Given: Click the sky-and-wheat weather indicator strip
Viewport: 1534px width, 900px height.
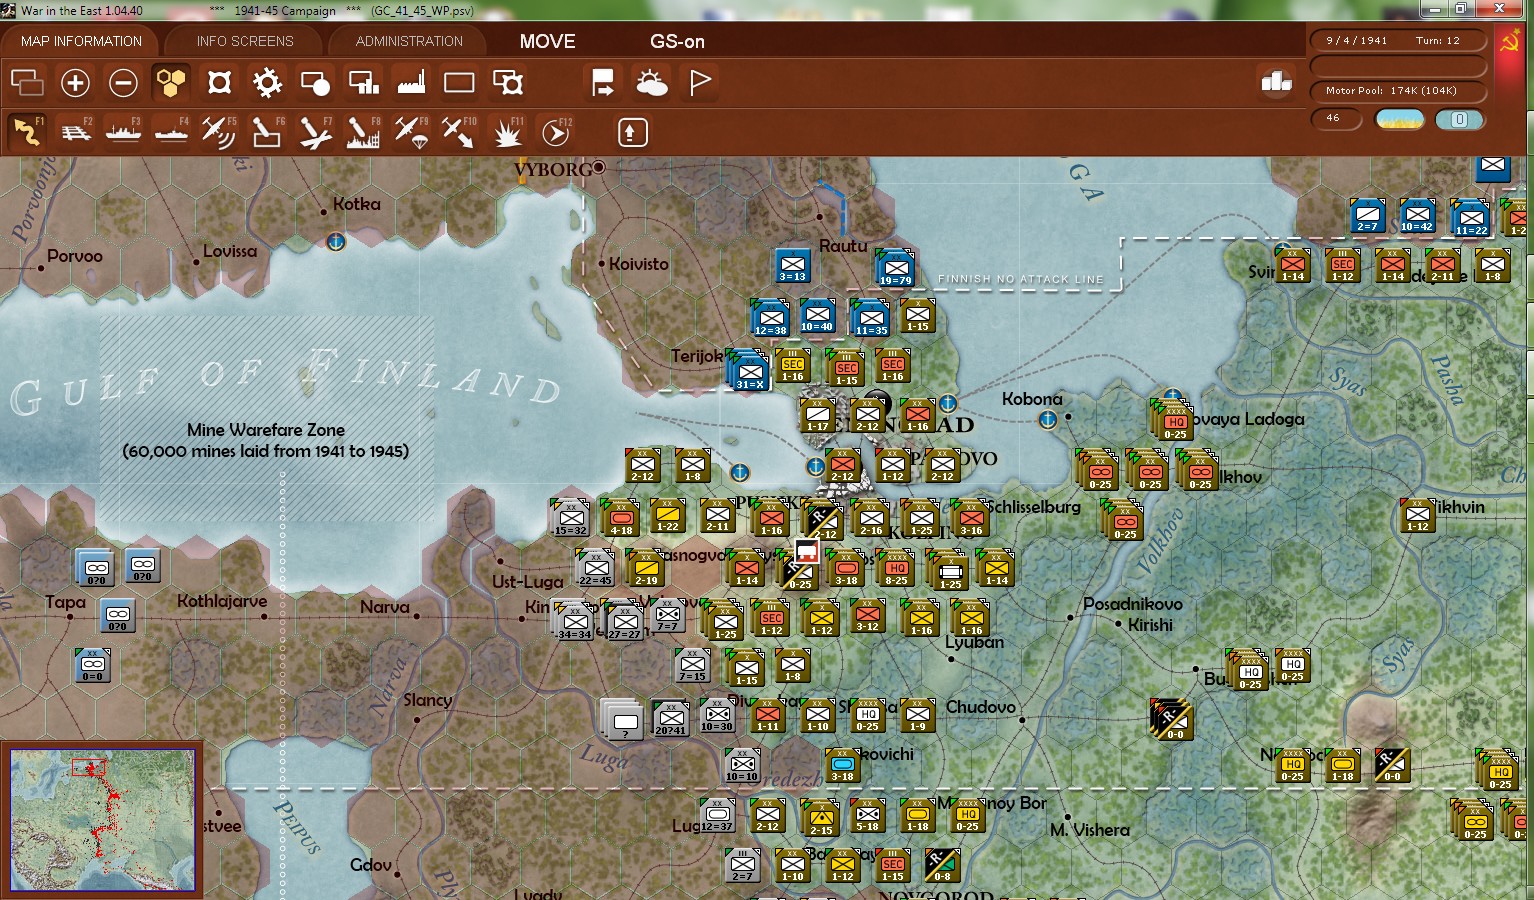Looking at the screenshot, I should 1400,120.
